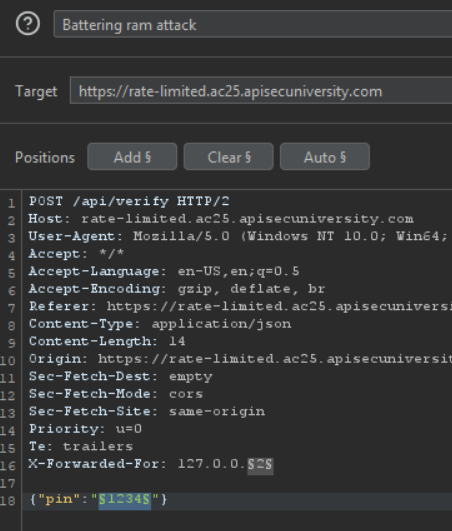Click the Content-Type application/json line
The height and width of the screenshot is (531, 452).
tap(160, 324)
